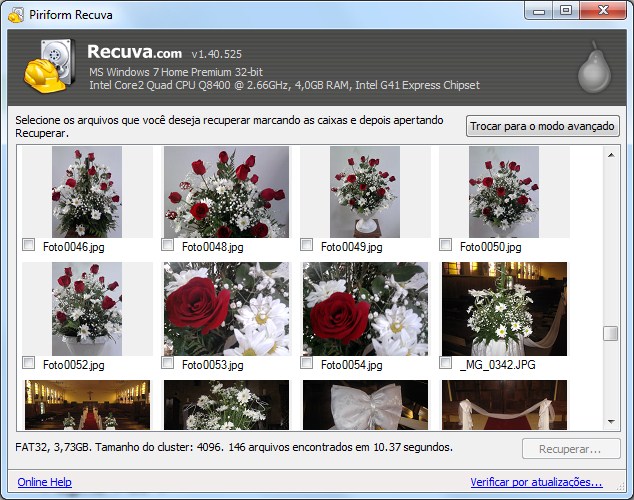Select the white daisies dark background thumbnail

click(226, 405)
